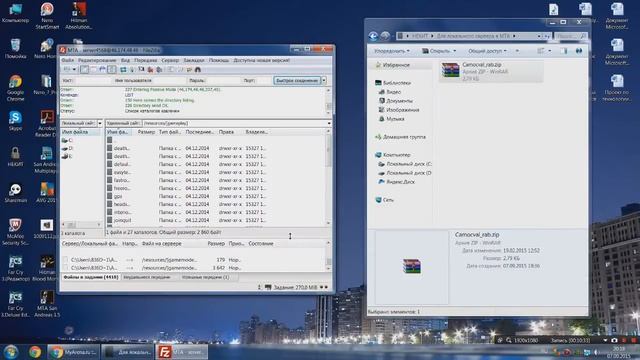Image resolution: width=640 pixels, height=360 pixels.
Task: Open Site Manager dropdown arrow in toolbar
Action: tap(74, 69)
